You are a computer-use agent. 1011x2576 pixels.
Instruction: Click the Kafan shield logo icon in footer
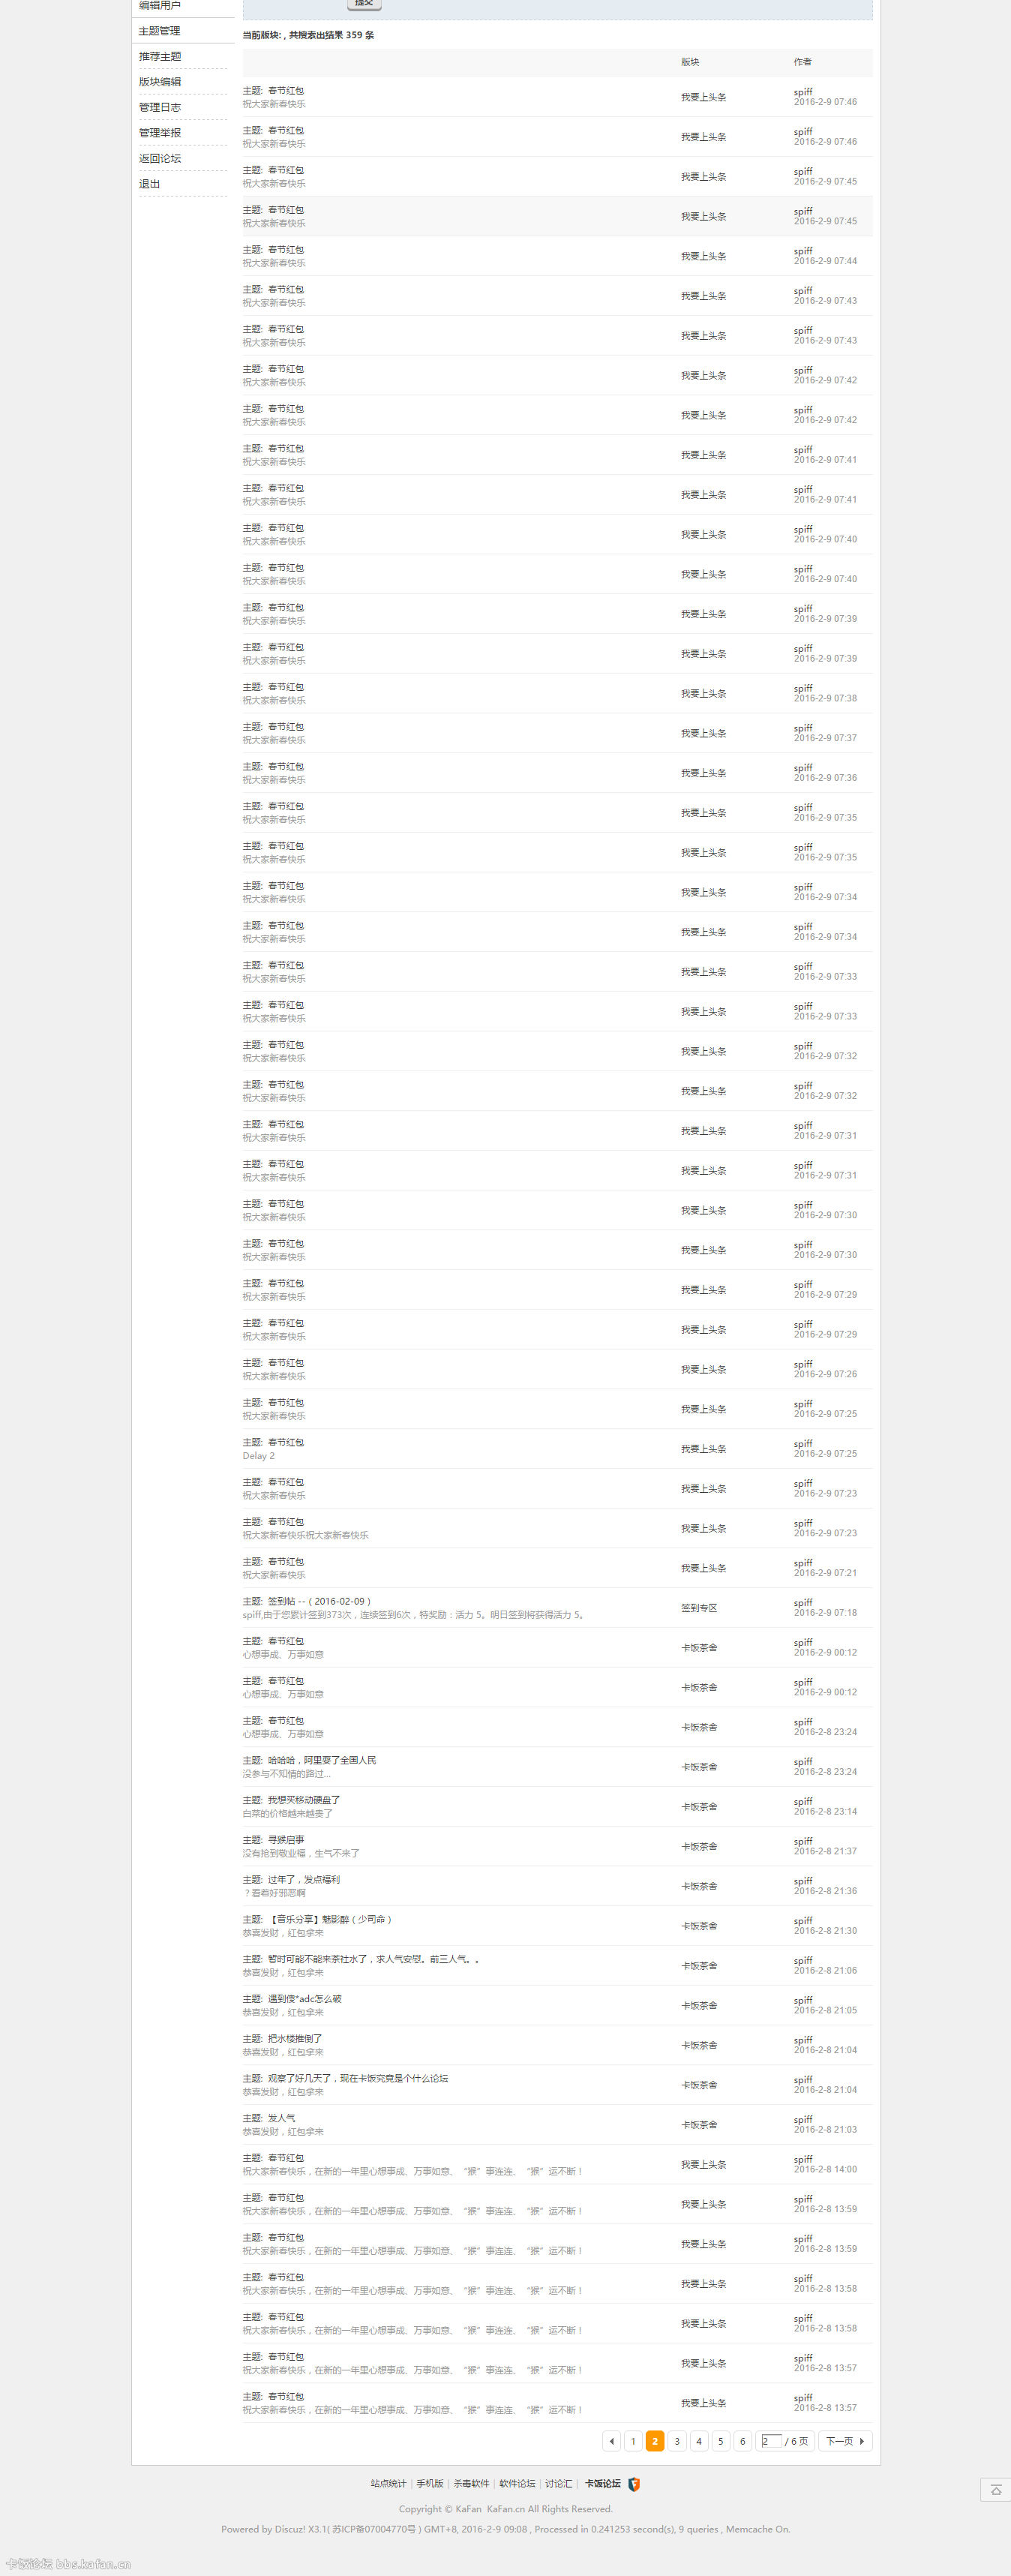634,2484
